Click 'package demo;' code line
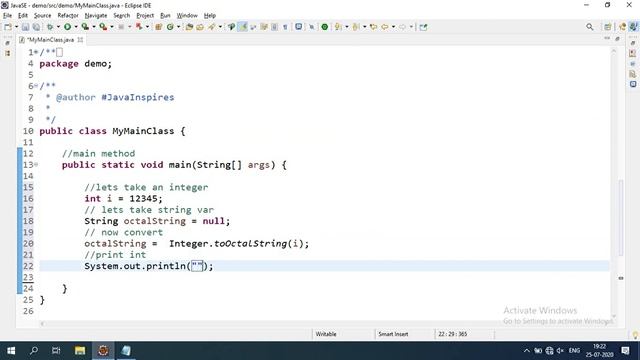The width and height of the screenshot is (640, 360). point(76,64)
